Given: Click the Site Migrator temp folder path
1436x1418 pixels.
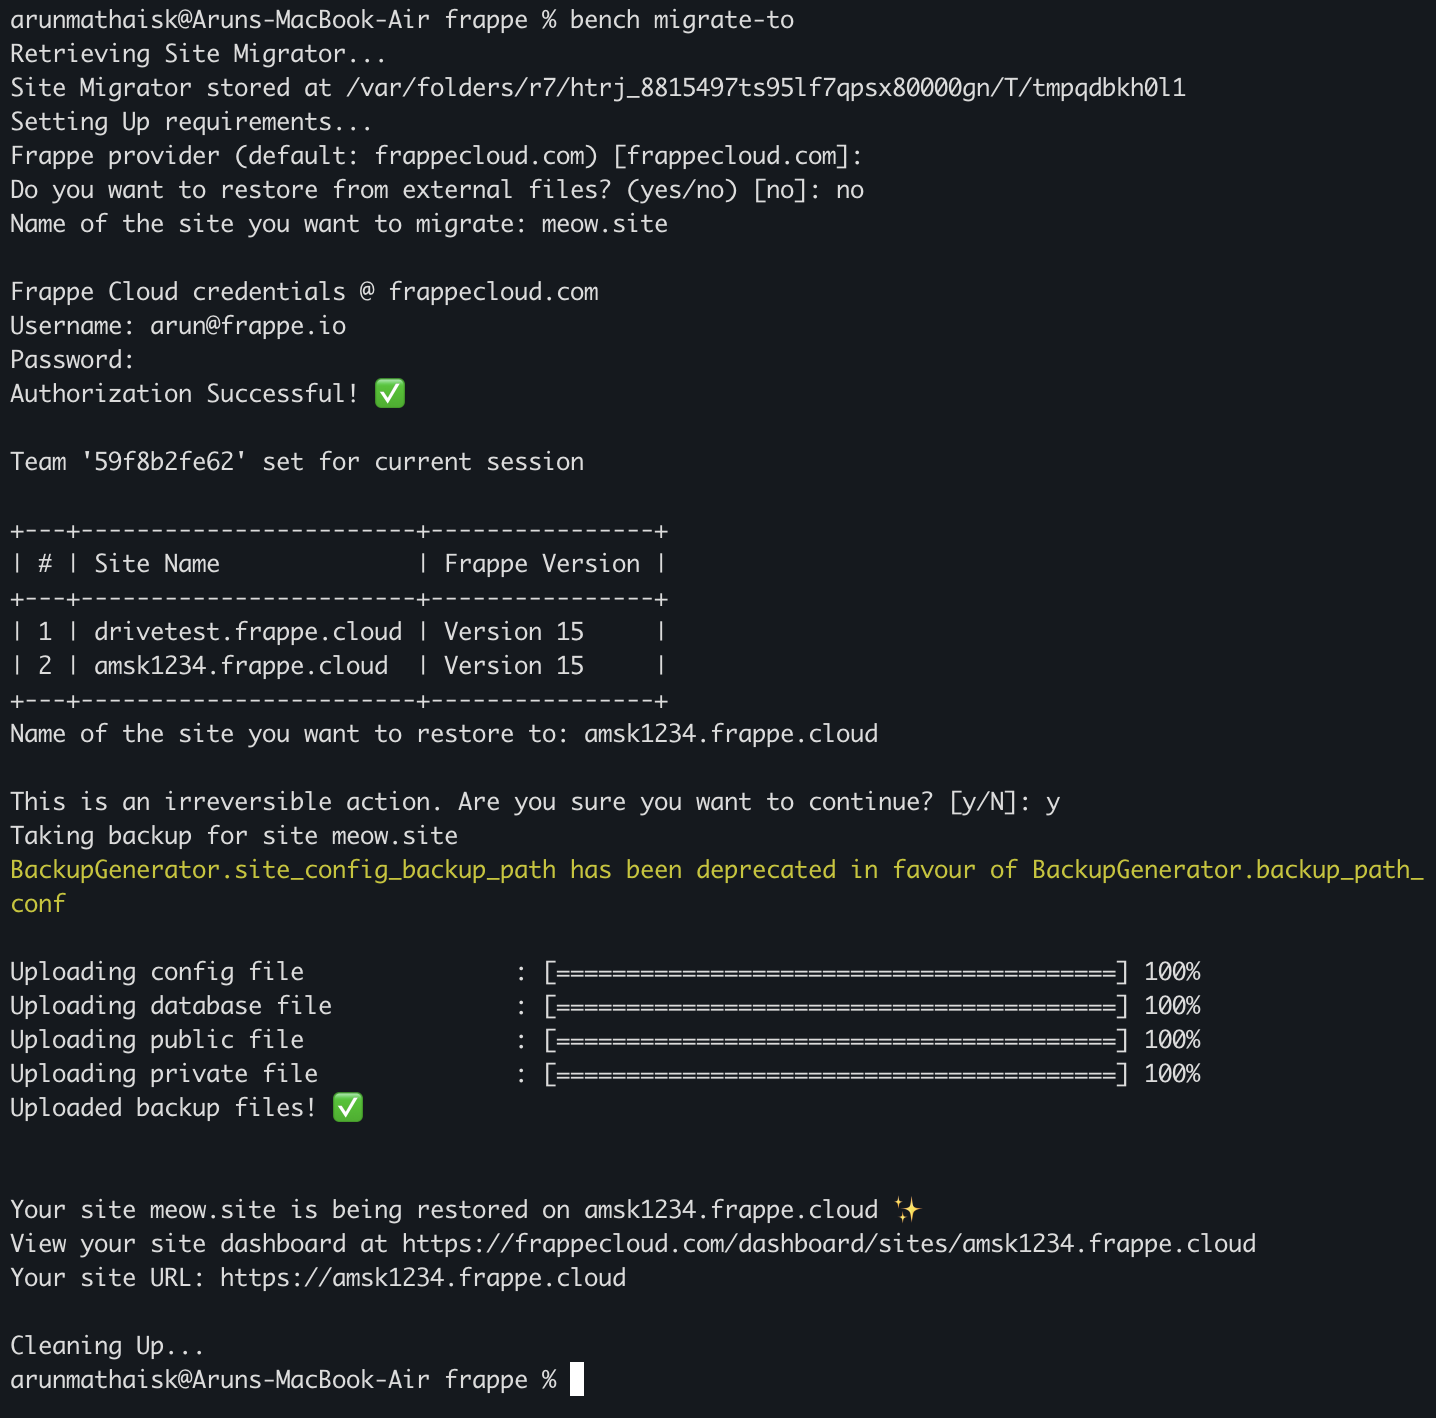Looking at the screenshot, I should pyautogui.click(x=766, y=87).
